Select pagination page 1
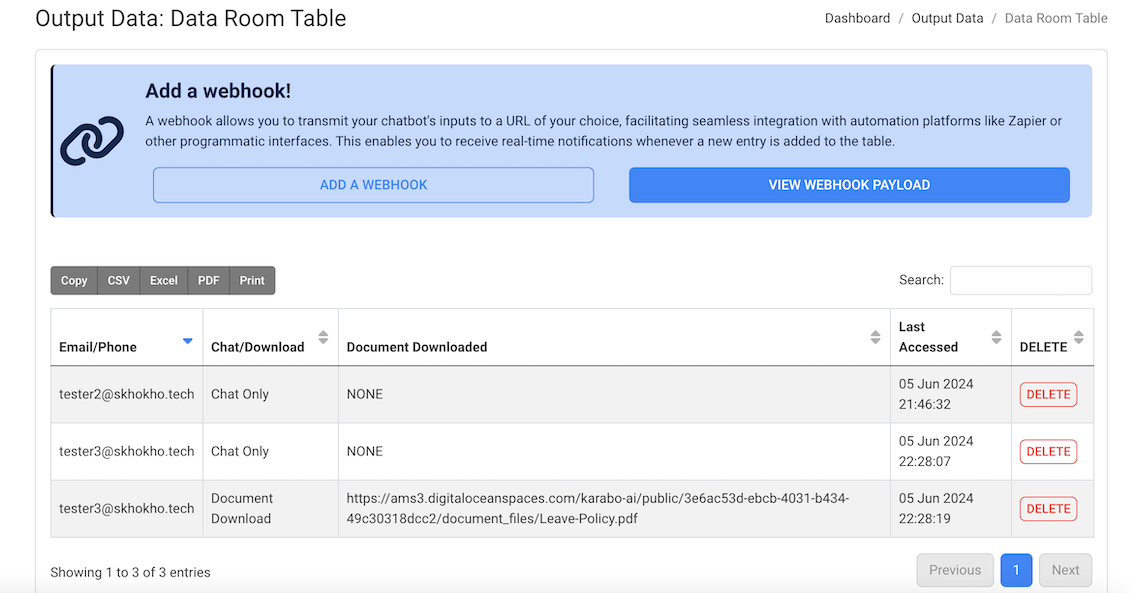1134x593 pixels. (1016, 570)
